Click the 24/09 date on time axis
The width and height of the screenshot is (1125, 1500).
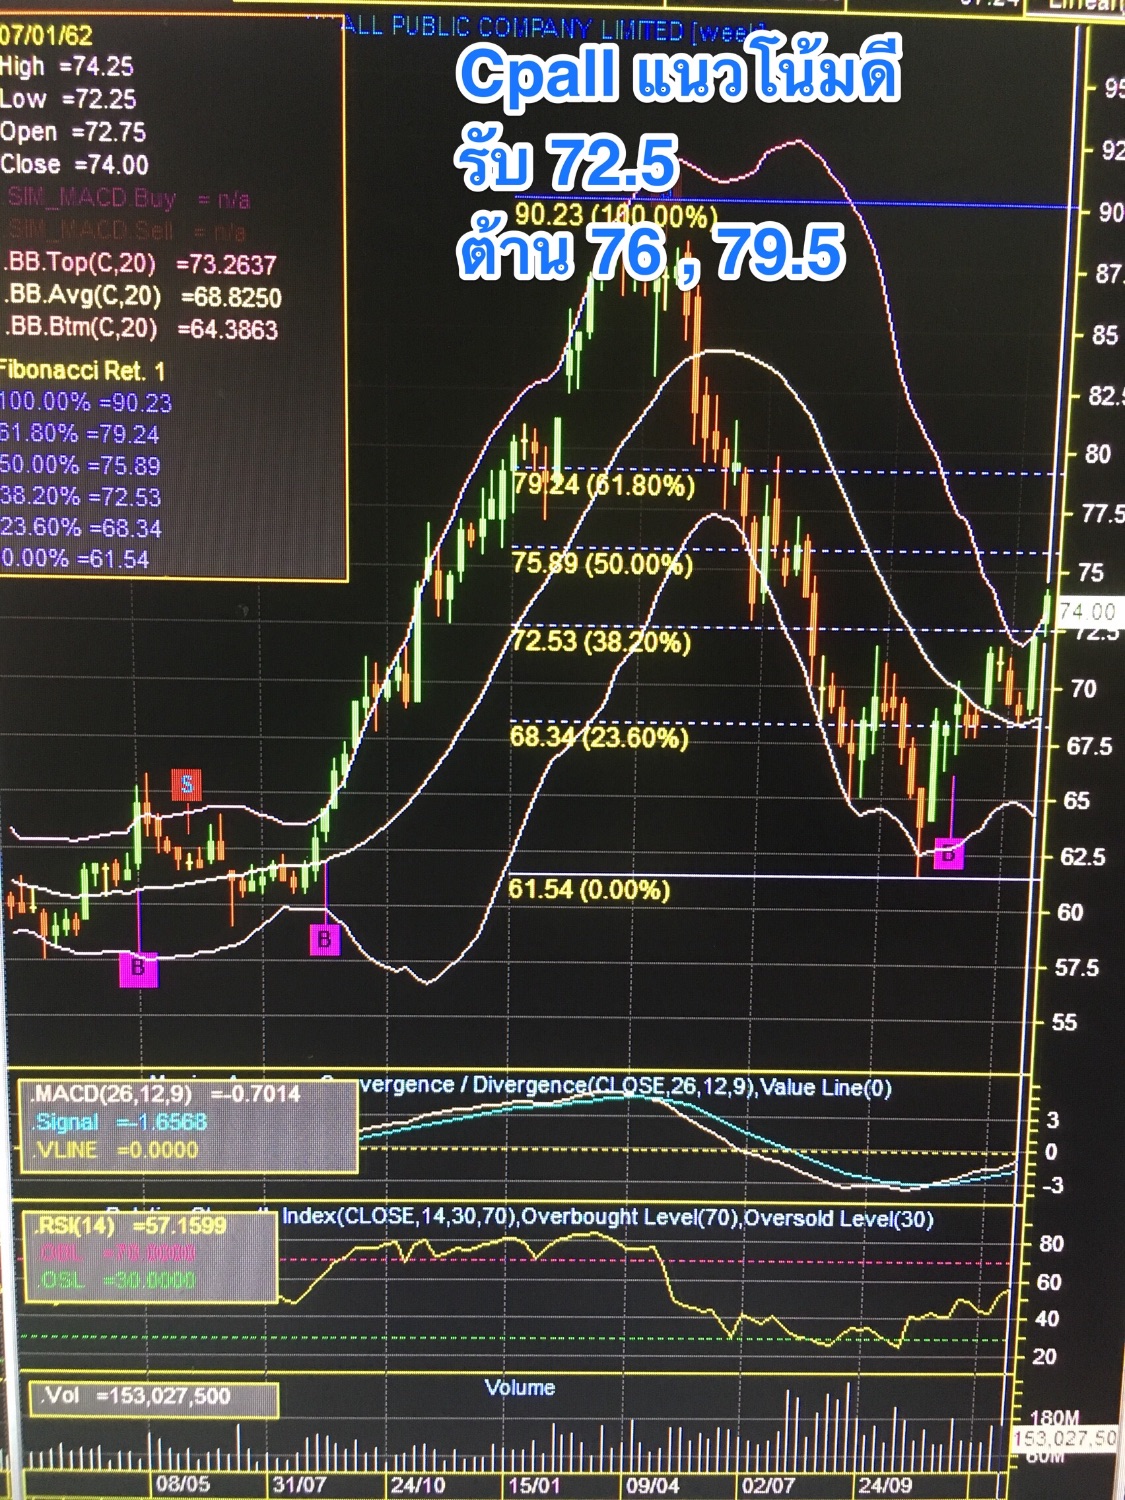pyautogui.click(x=885, y=1484)
